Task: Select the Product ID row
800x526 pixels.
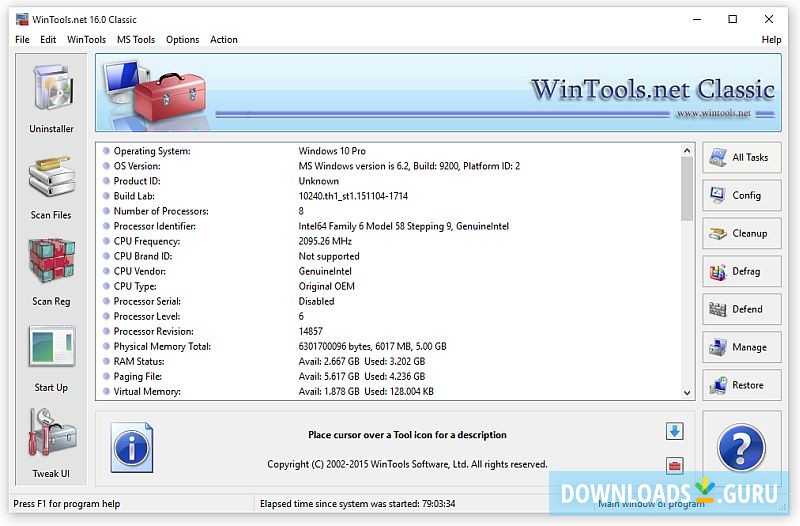Action: pos(391,181)
